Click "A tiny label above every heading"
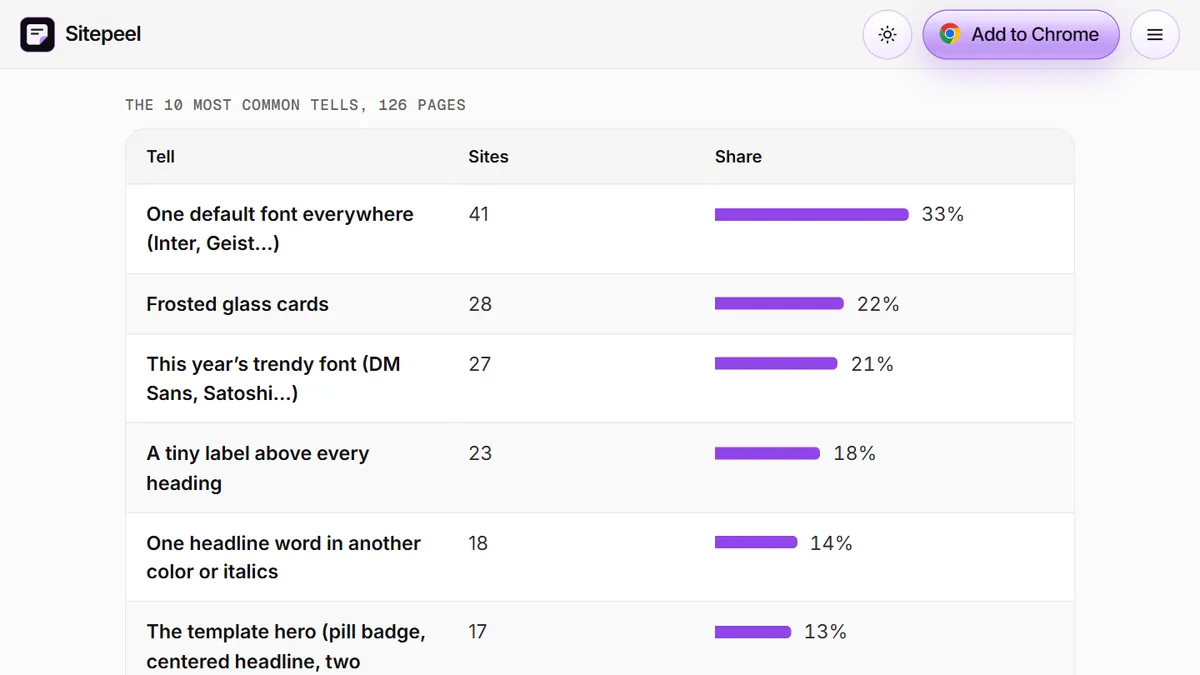The height and width of the screenshot is (675, 1200). click(258, 468)
